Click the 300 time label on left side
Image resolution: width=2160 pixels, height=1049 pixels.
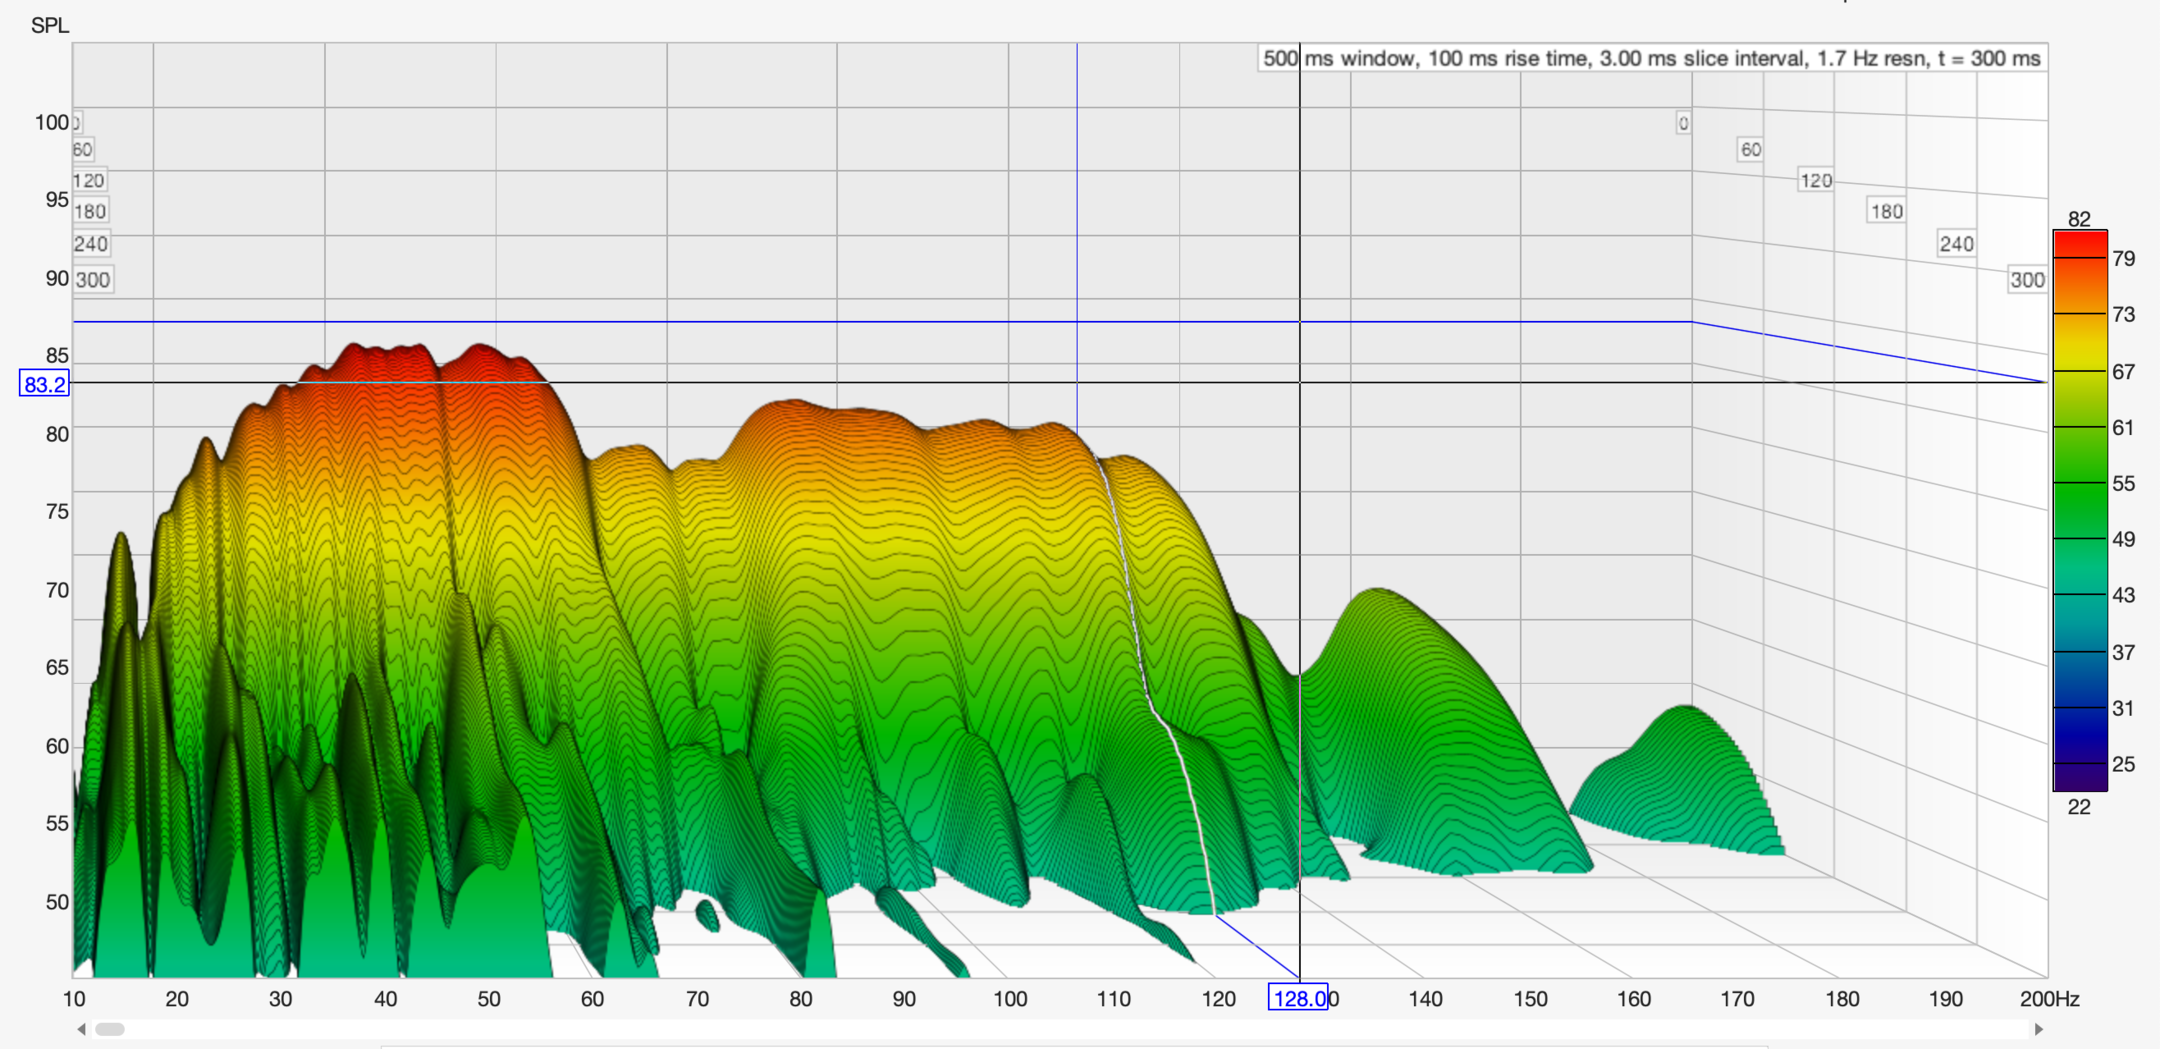[x=93, y=280]
